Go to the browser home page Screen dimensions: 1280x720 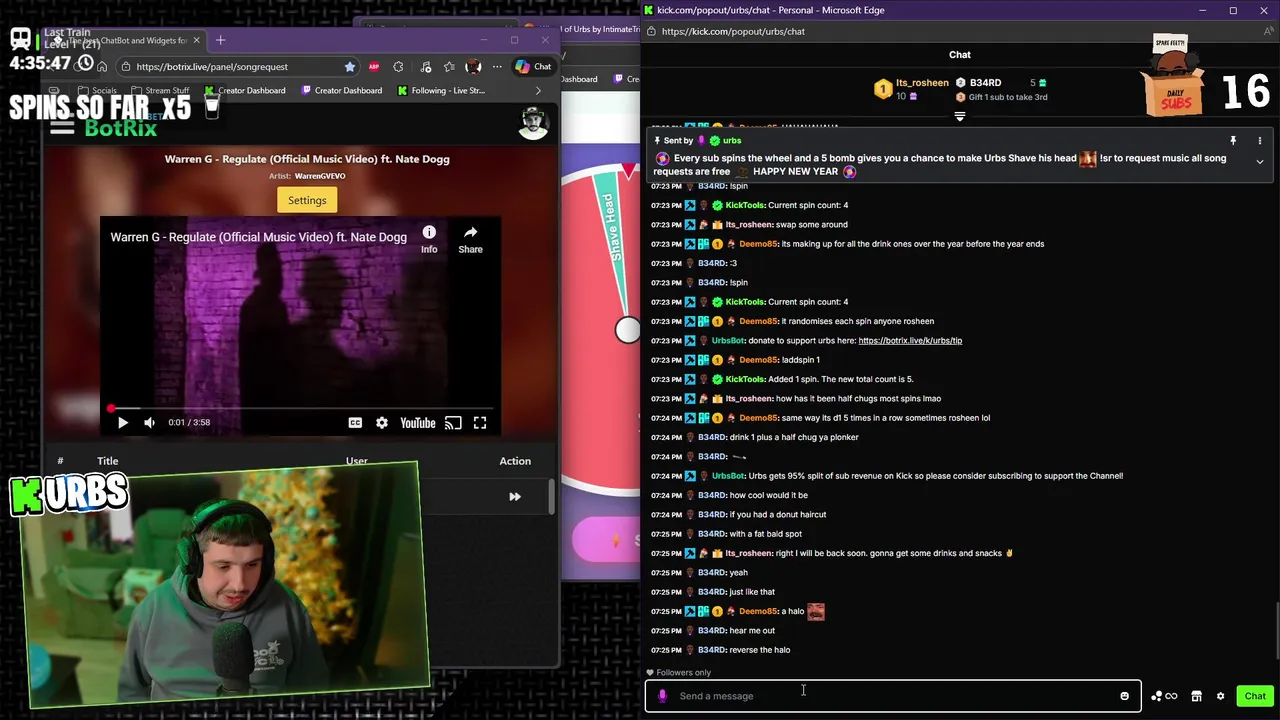click(x=102, y=67)
